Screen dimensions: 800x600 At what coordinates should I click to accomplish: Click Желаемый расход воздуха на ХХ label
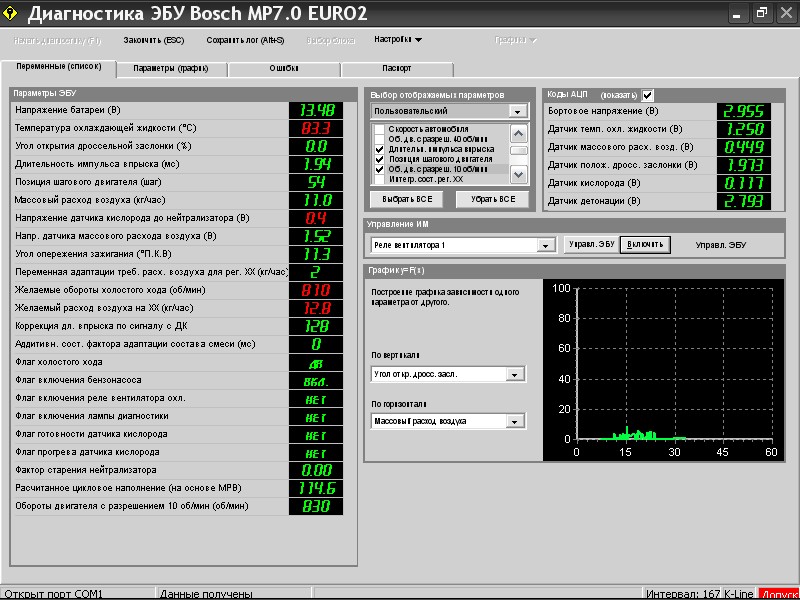pos(104,308)
